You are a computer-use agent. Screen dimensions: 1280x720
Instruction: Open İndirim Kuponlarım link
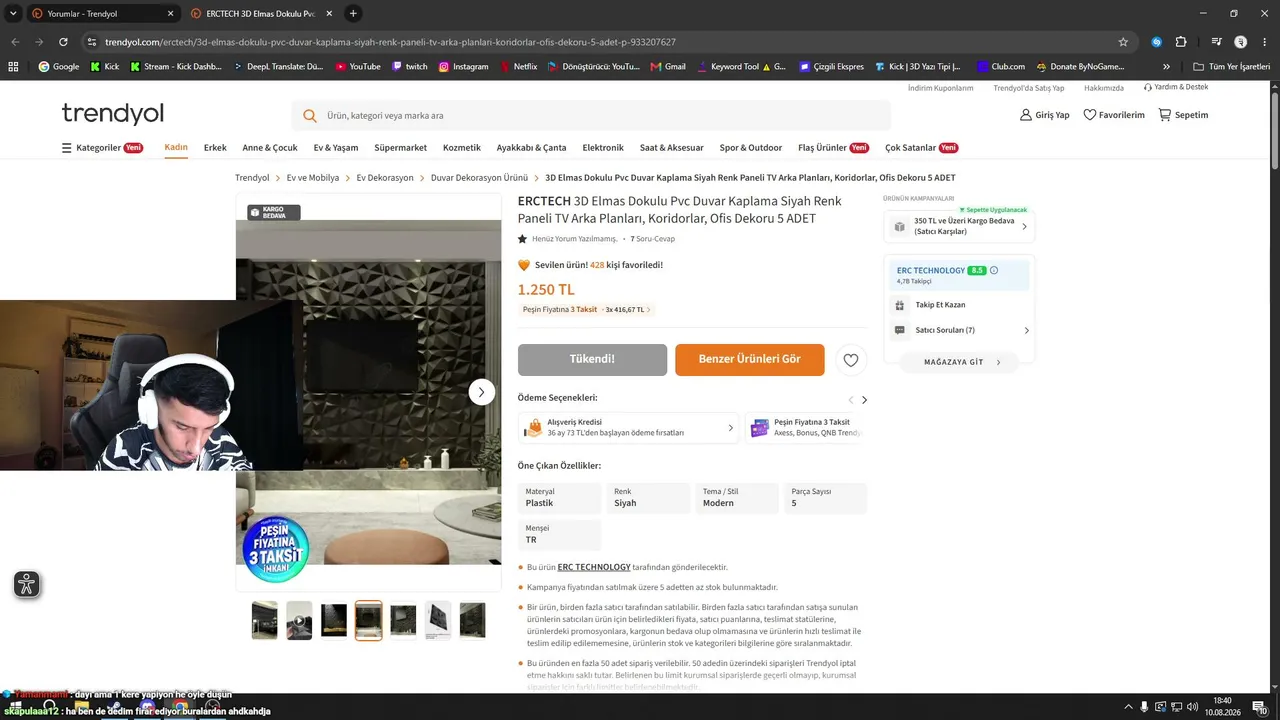pos(940,88)
